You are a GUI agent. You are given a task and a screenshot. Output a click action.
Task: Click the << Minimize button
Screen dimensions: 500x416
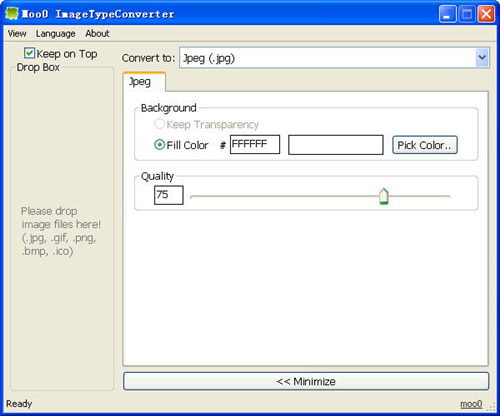pos(306,381)
